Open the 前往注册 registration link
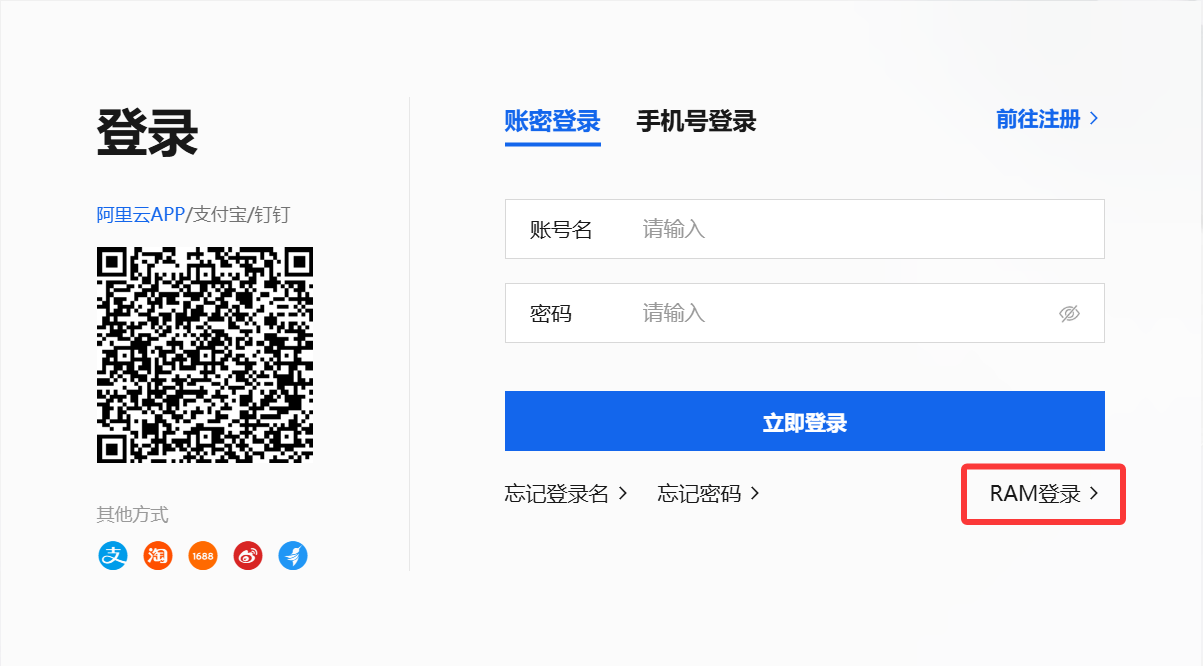The image size is (1203, 666). [x=1038, y=119]
